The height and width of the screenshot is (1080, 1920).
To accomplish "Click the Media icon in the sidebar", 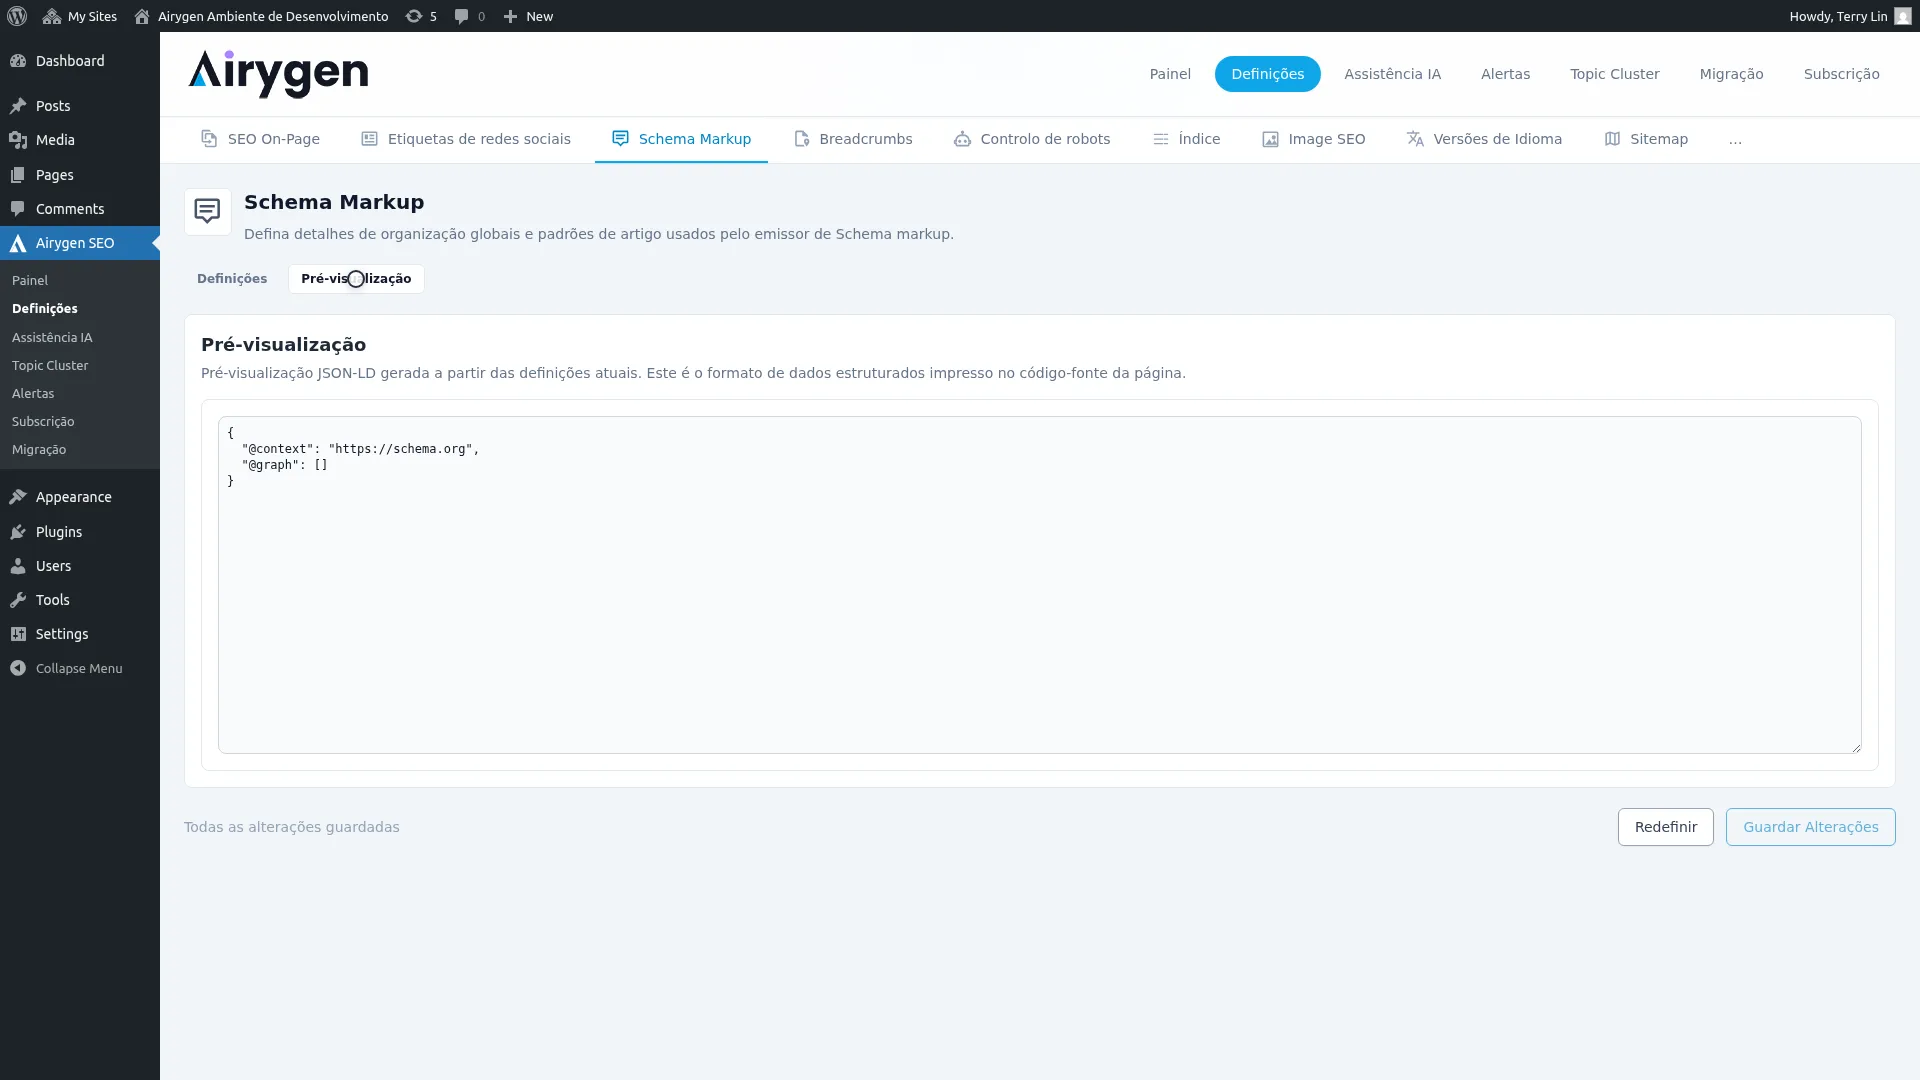I will click(18, 140).
